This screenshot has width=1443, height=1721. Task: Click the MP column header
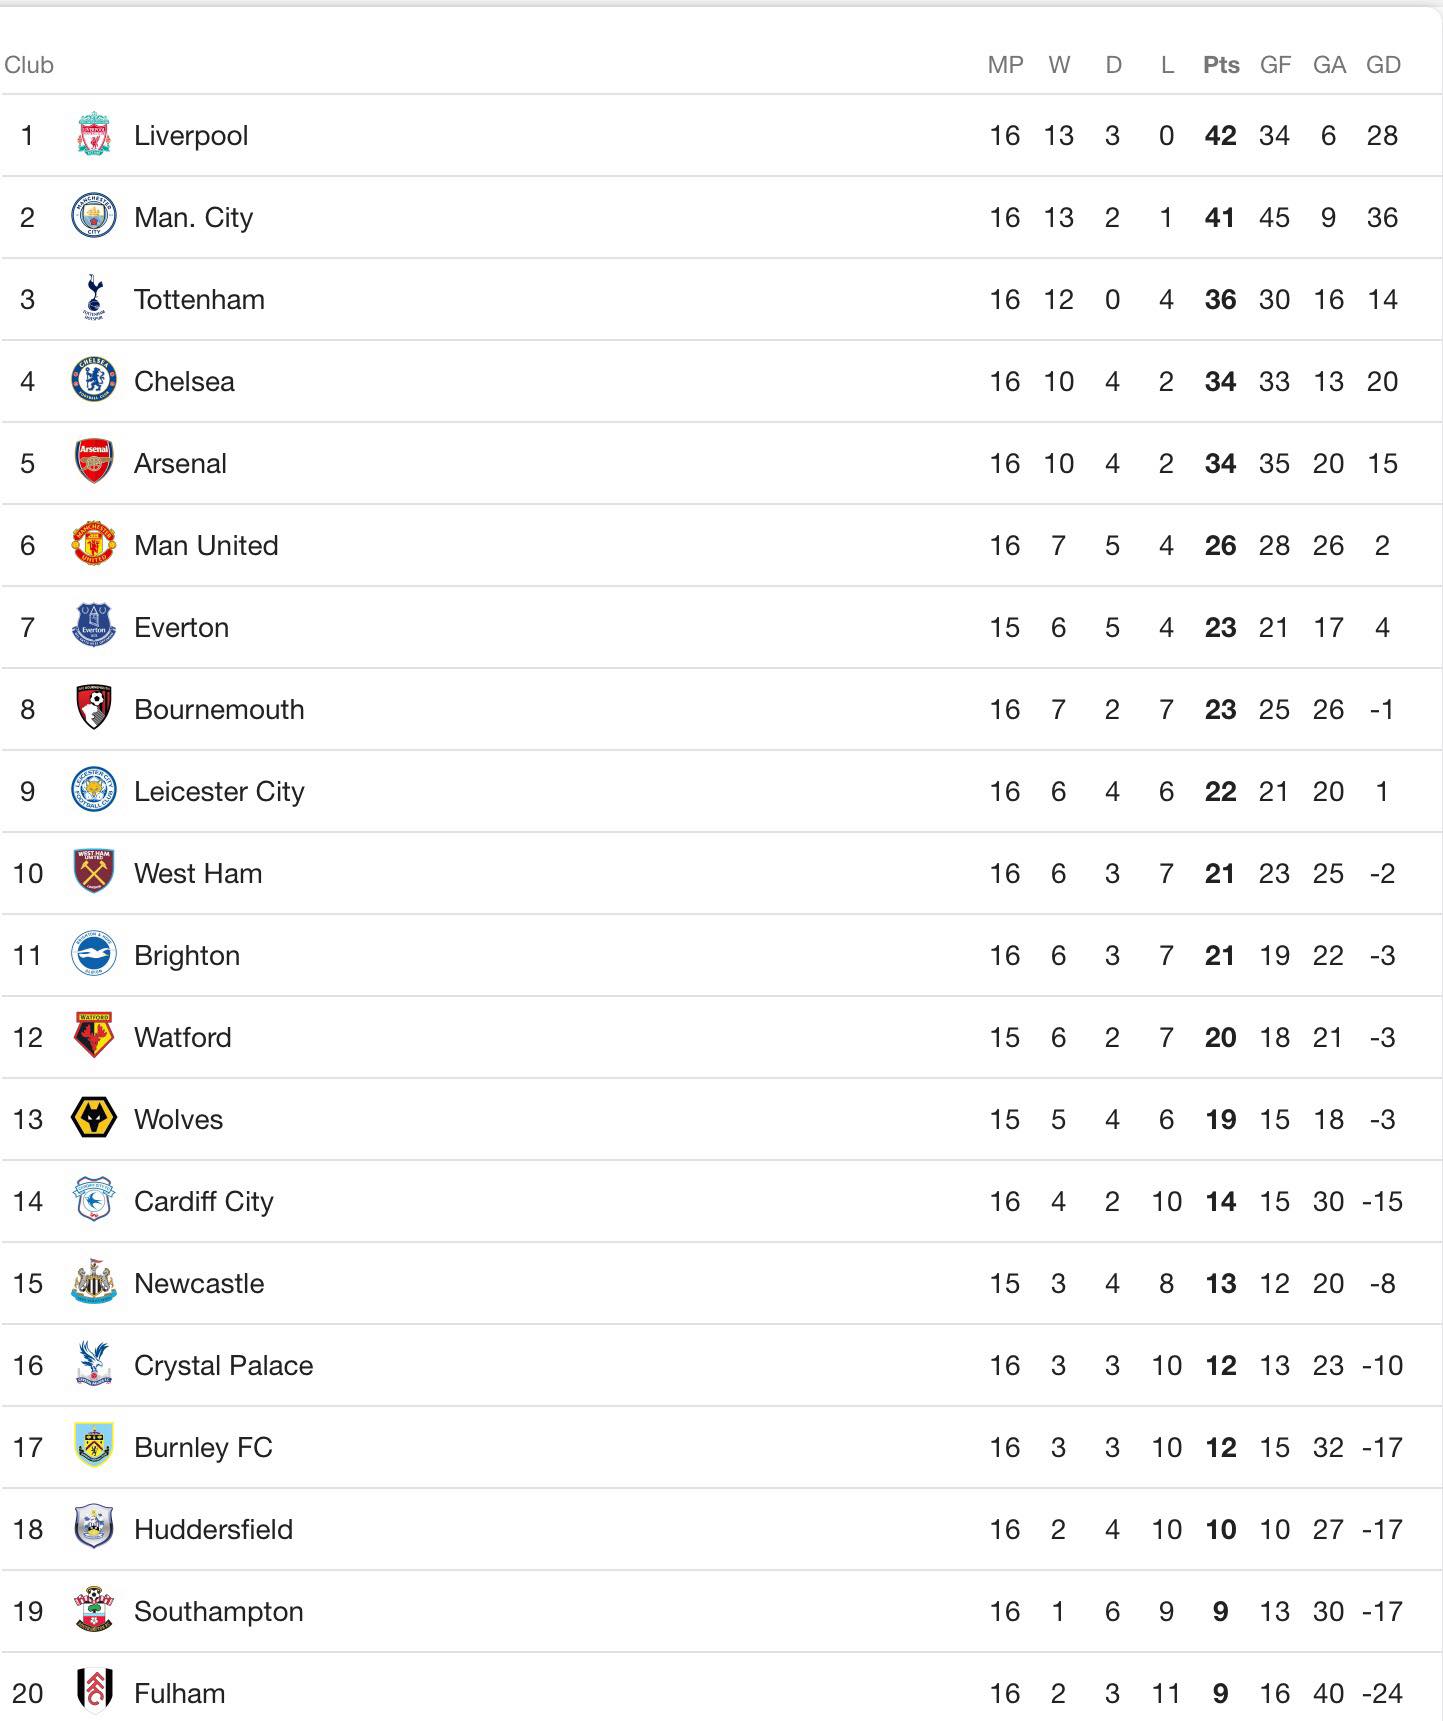(x=1005, y=65)
